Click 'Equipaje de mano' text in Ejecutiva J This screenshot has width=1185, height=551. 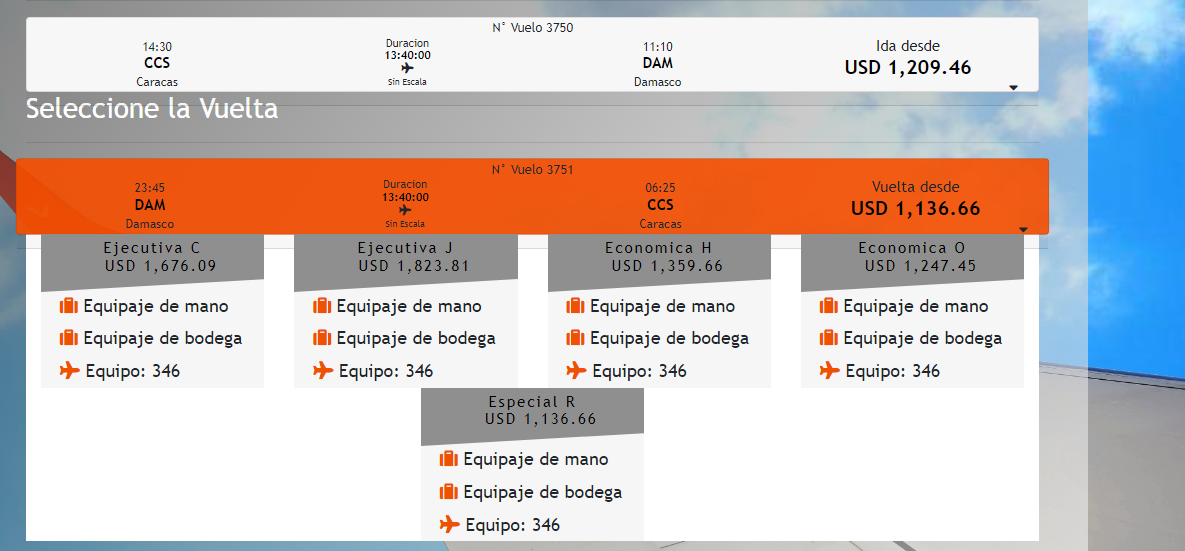(x=409, y=307)
